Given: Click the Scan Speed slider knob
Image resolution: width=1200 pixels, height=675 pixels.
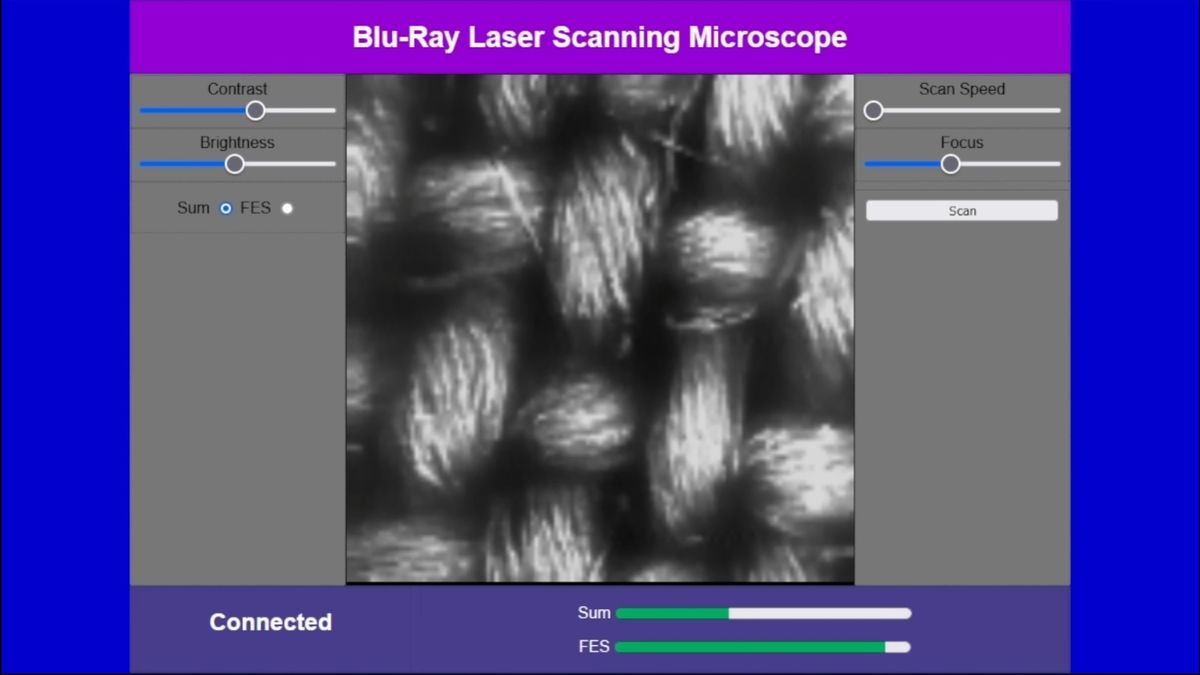Looking at the screenshot, I should pyautogui.click(x=873, y=110).
